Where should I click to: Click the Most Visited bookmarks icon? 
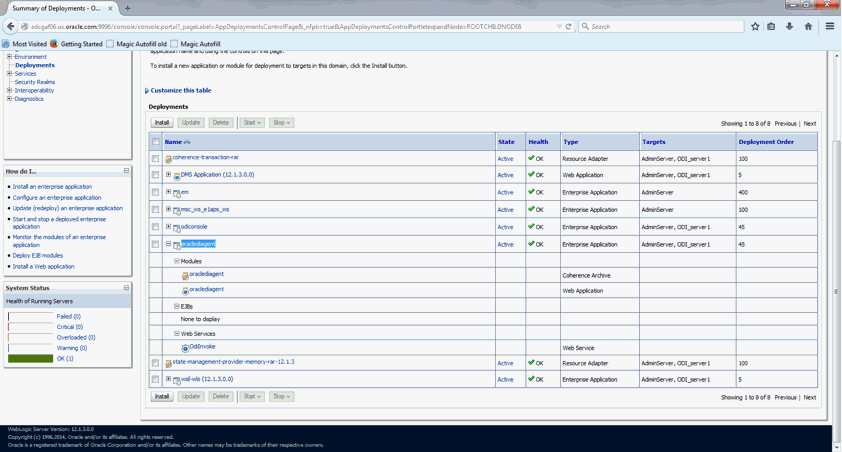tap(5, 44)
